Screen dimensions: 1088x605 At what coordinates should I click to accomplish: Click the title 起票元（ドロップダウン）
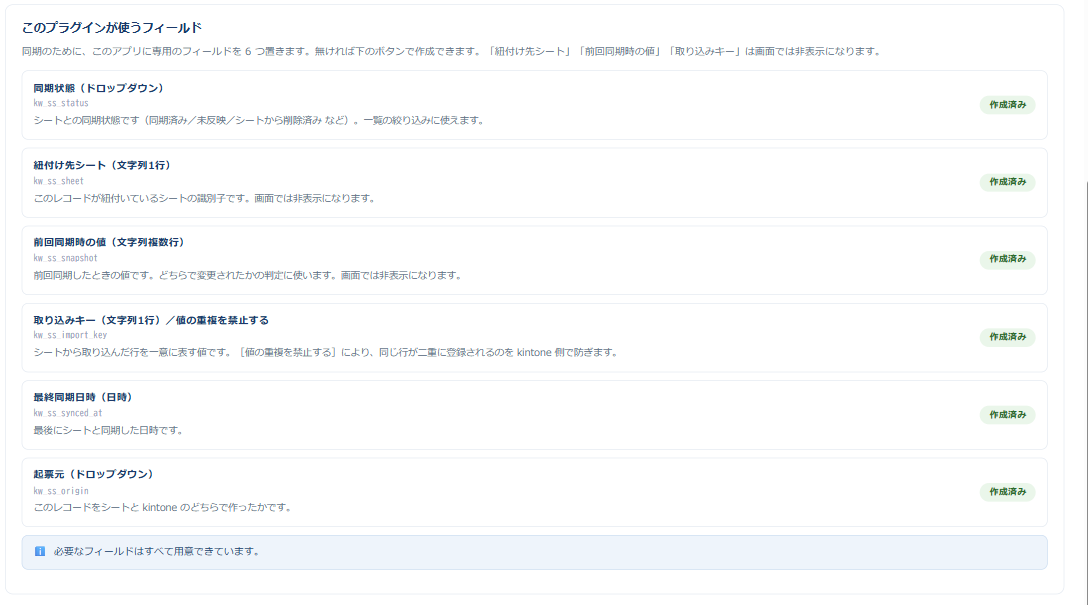[94, 474]
